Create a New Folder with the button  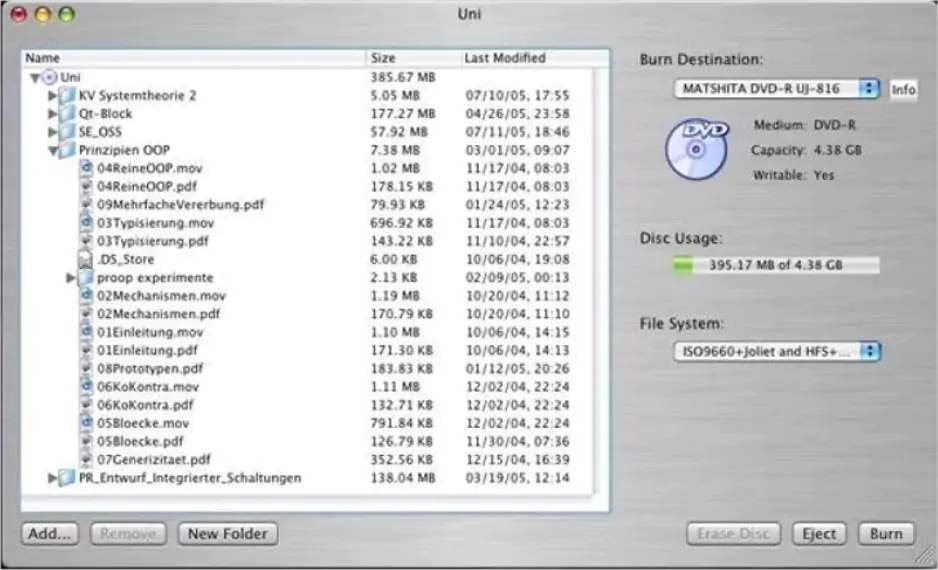227,534
